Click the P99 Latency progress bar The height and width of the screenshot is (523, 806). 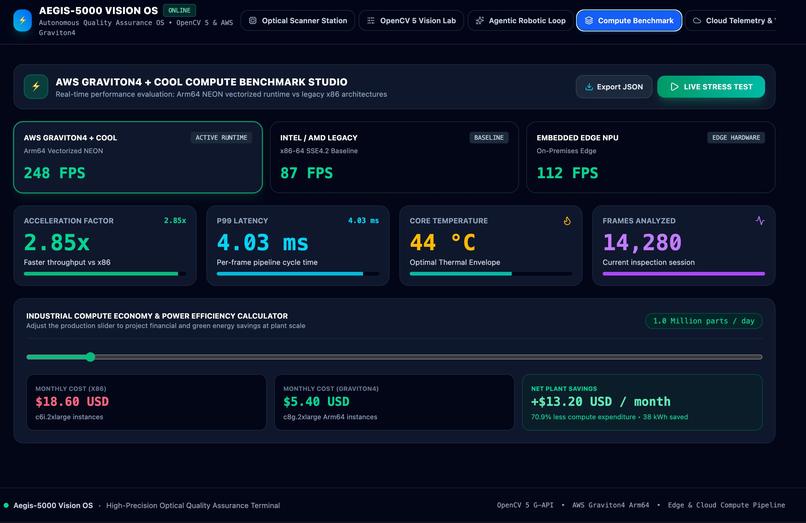(298, 274)
